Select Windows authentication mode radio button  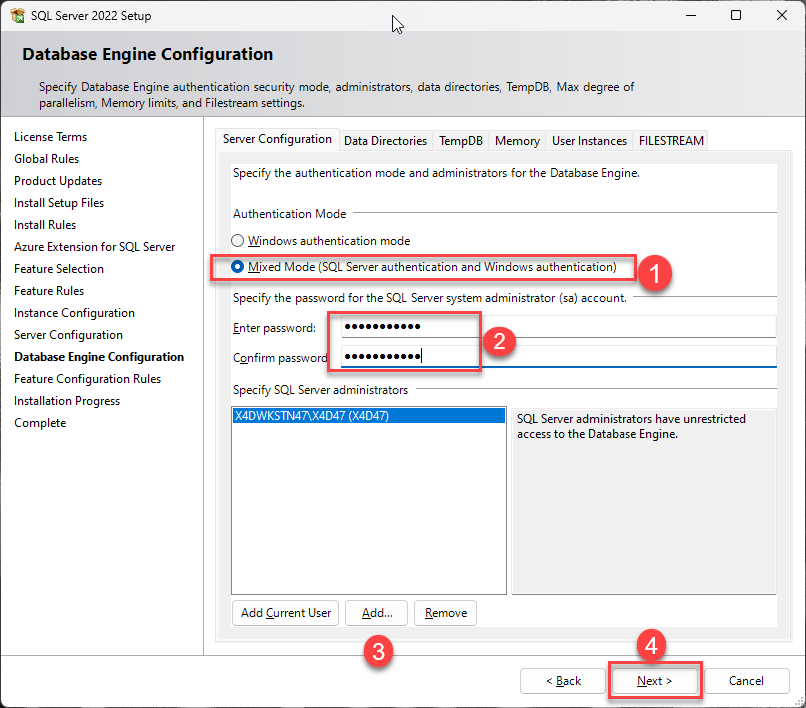[x=237, y=241]
